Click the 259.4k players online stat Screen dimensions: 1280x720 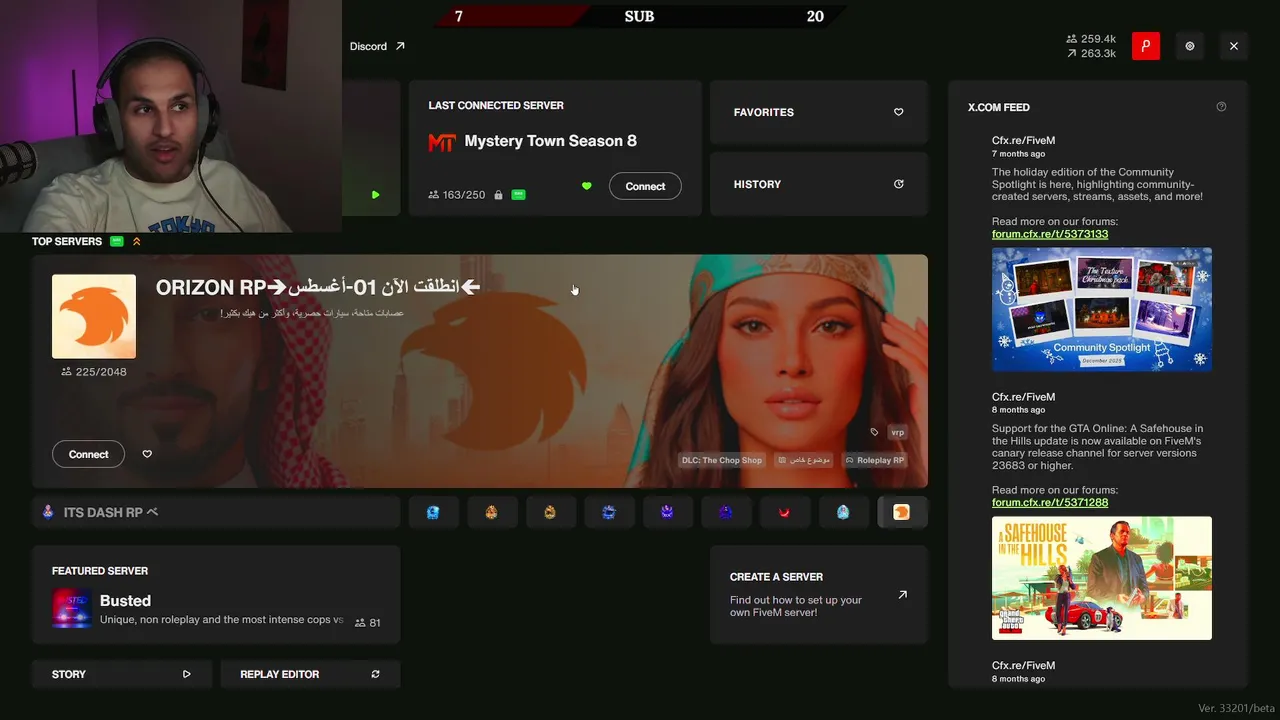[x=1091, y=39]
